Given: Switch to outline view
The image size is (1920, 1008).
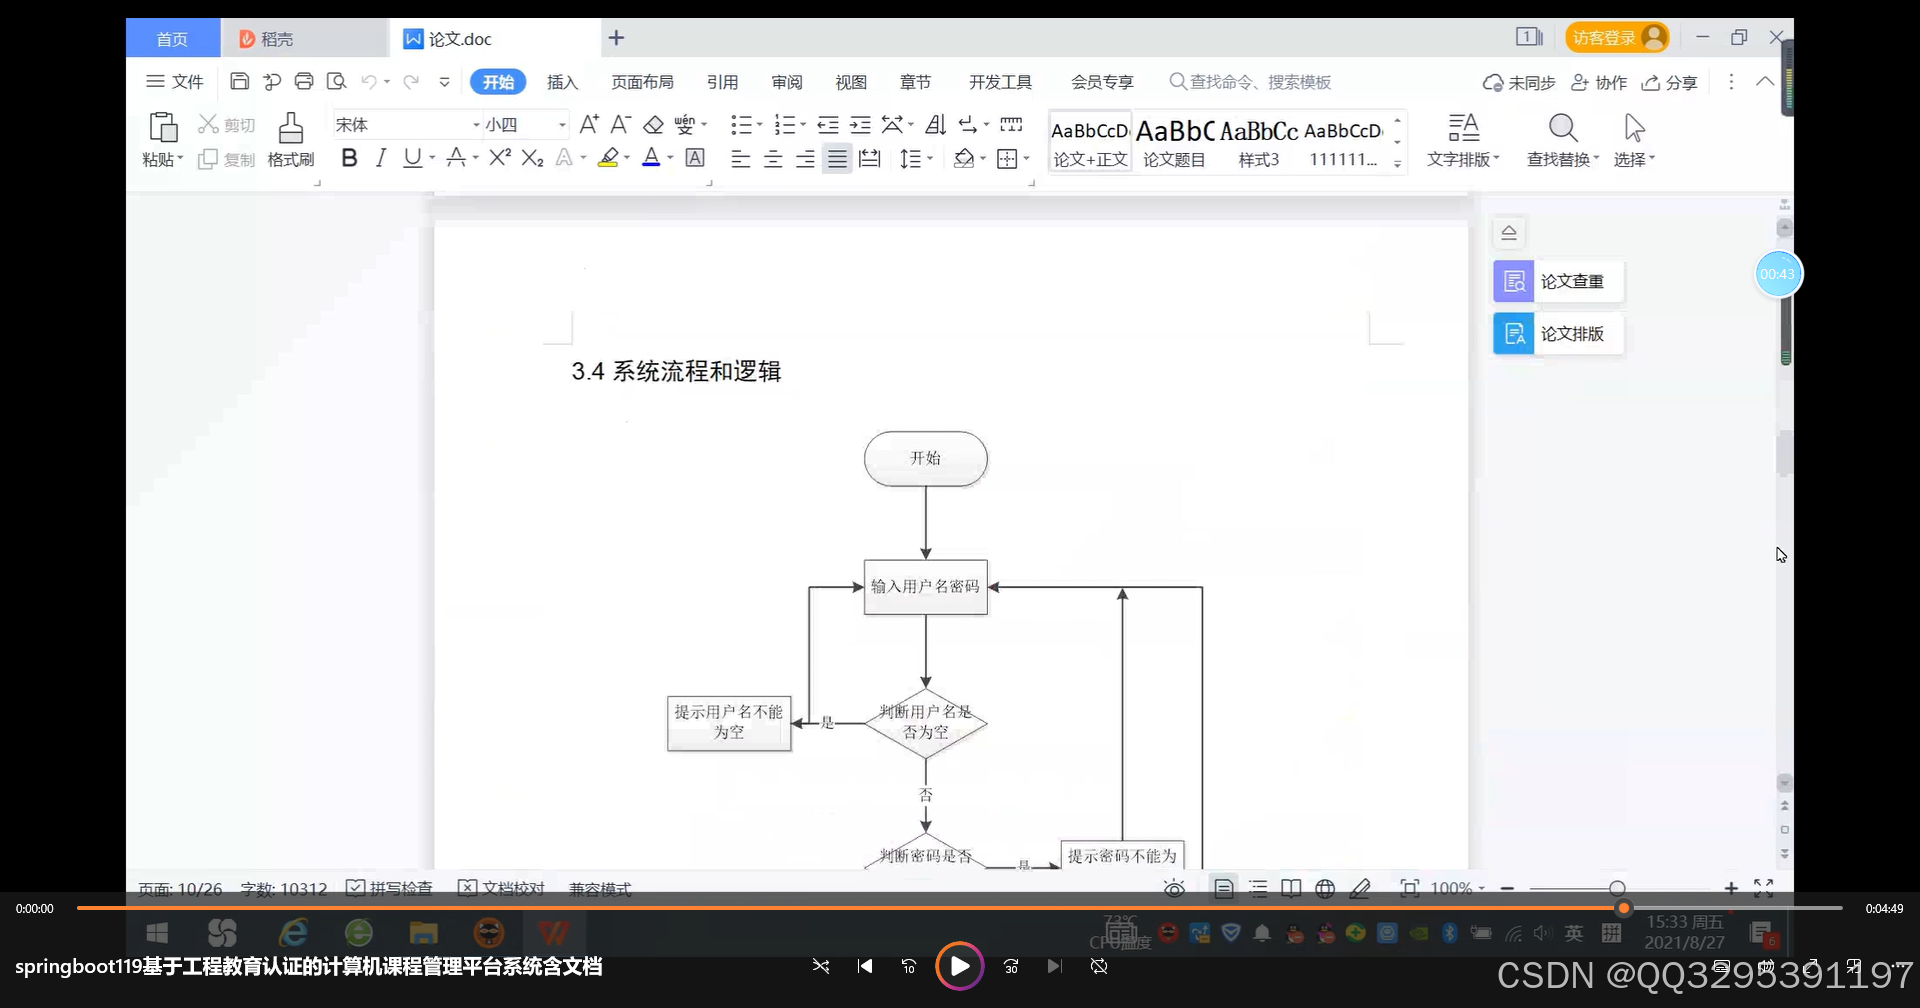Looking at the screenshot, I should 1259,888.
